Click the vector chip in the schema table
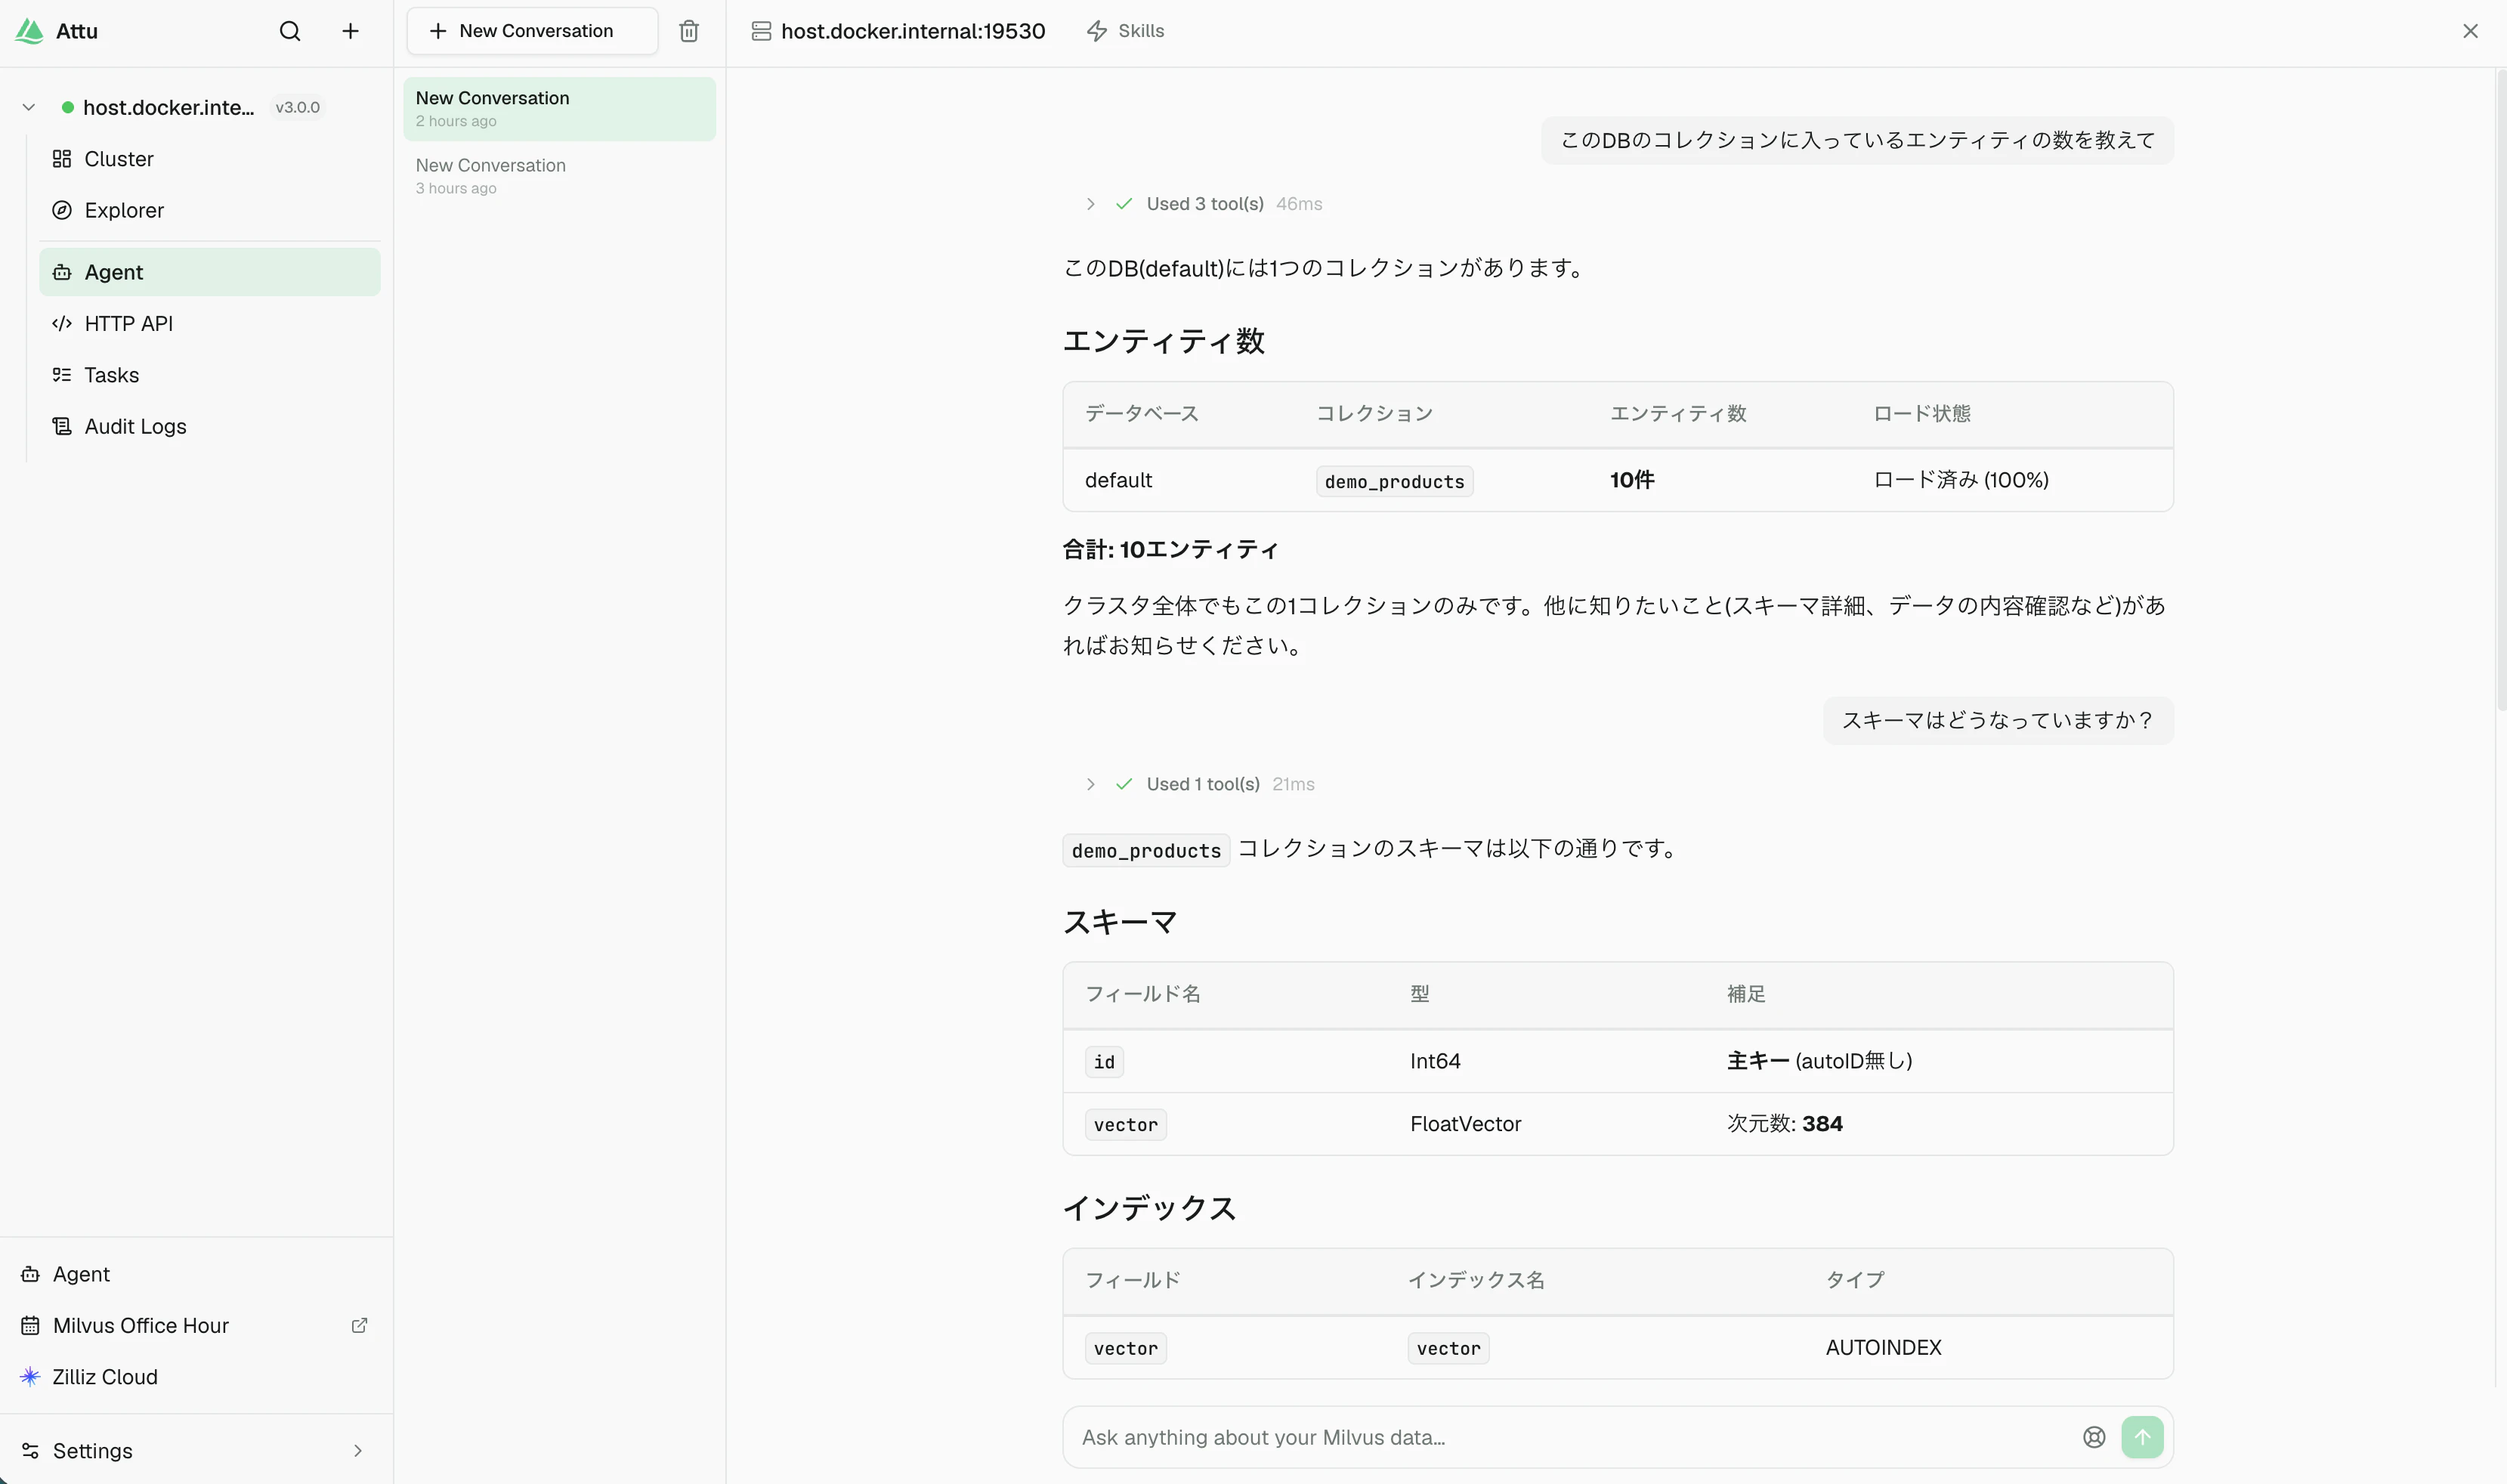Image resolution: width=2507 pixels, height=1484 pixels. click(x=1125, y=1124)
